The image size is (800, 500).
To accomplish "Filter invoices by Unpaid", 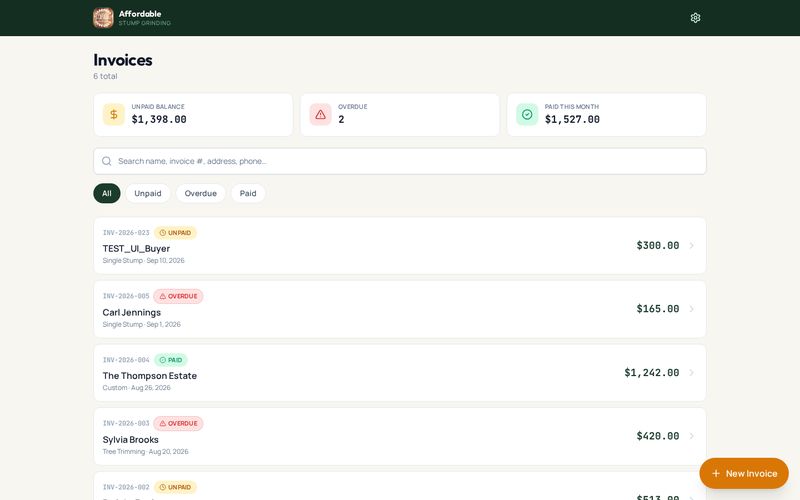I will pyautogui.click(x=147, y=193).
